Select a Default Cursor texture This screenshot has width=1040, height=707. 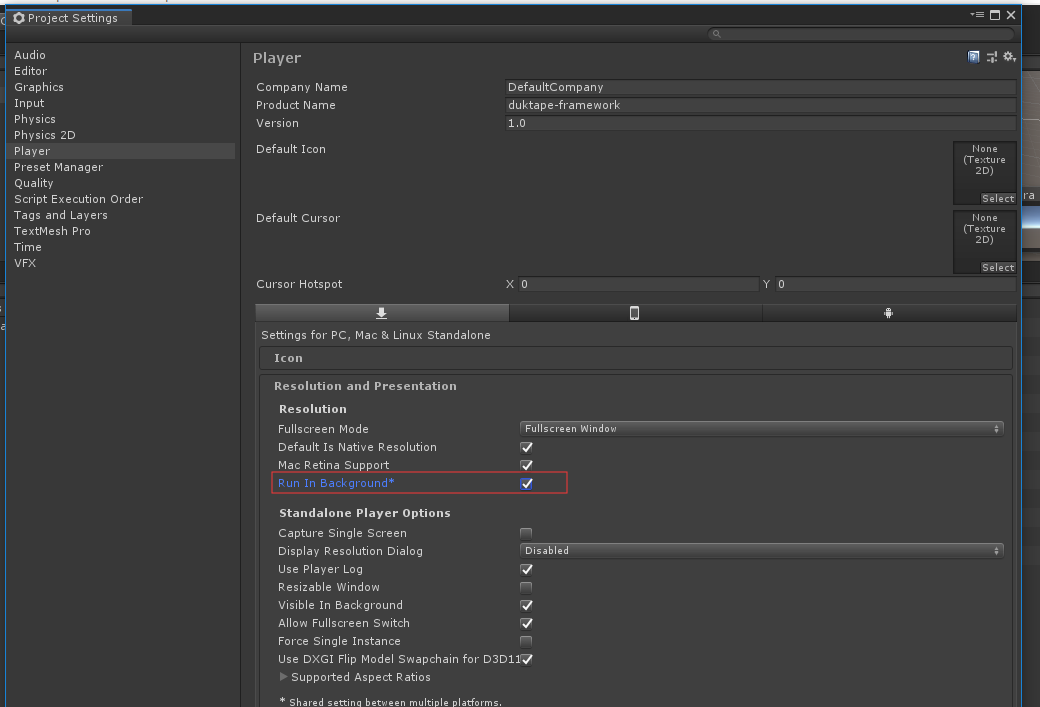pos(997,267)
